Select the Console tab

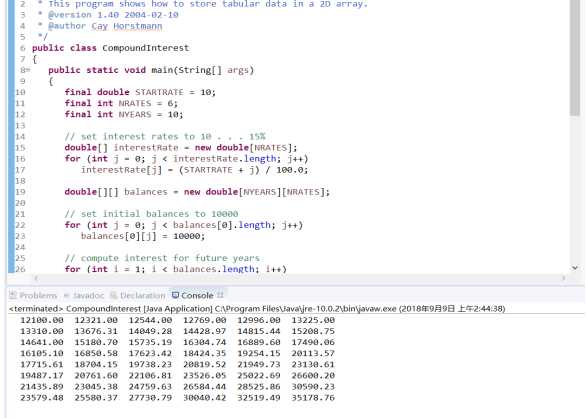197,295
